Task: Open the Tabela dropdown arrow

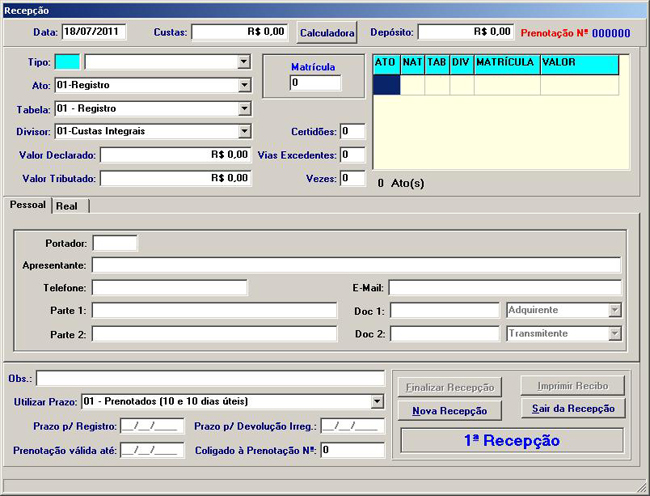Action: pos(244,109)
